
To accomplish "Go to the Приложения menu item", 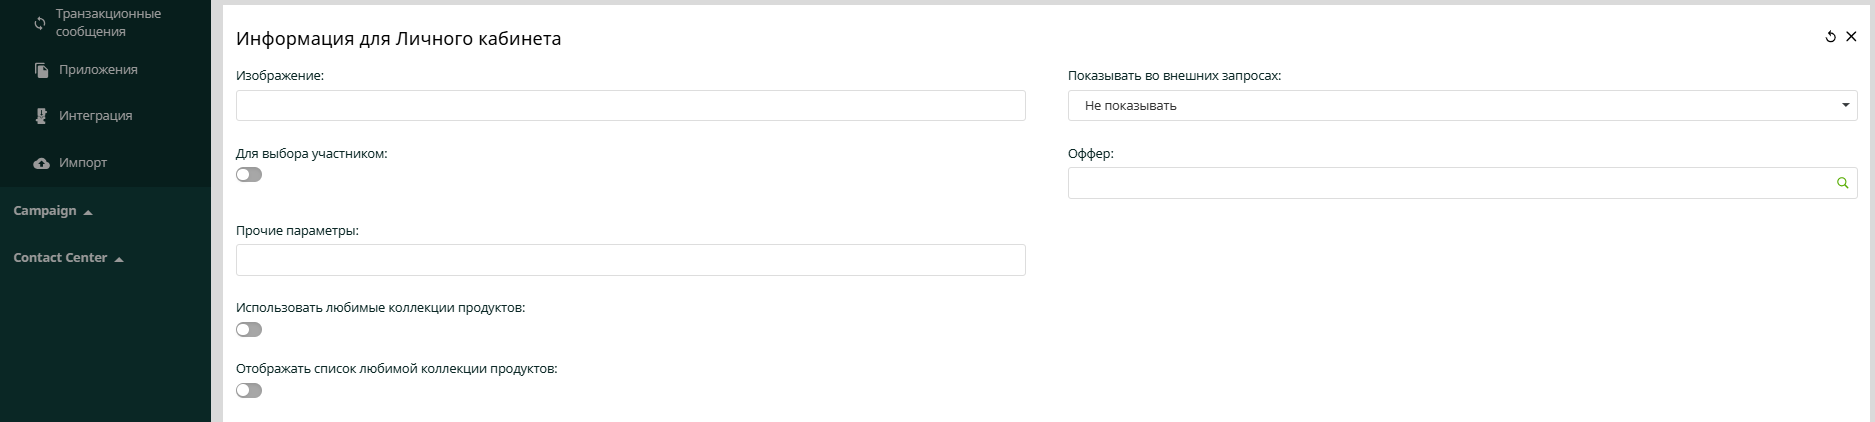I will (x=98, y=70).
